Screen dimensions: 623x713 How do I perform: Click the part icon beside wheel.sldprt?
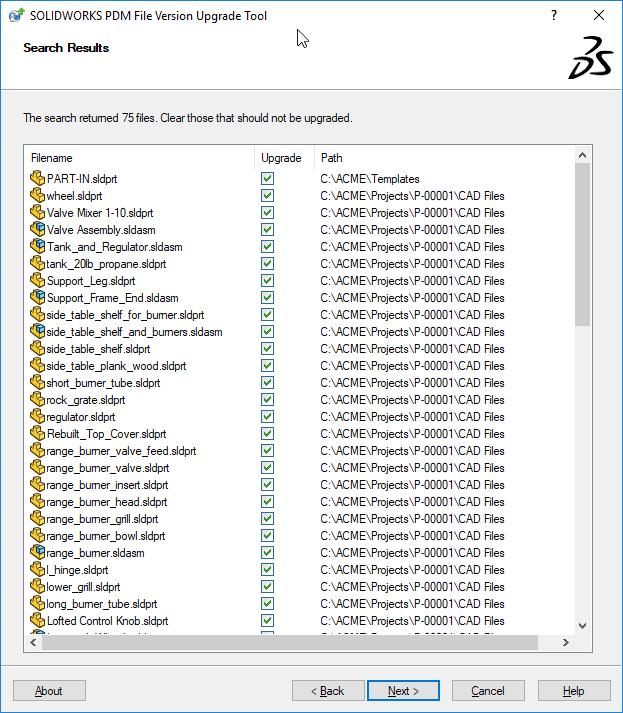37,195
